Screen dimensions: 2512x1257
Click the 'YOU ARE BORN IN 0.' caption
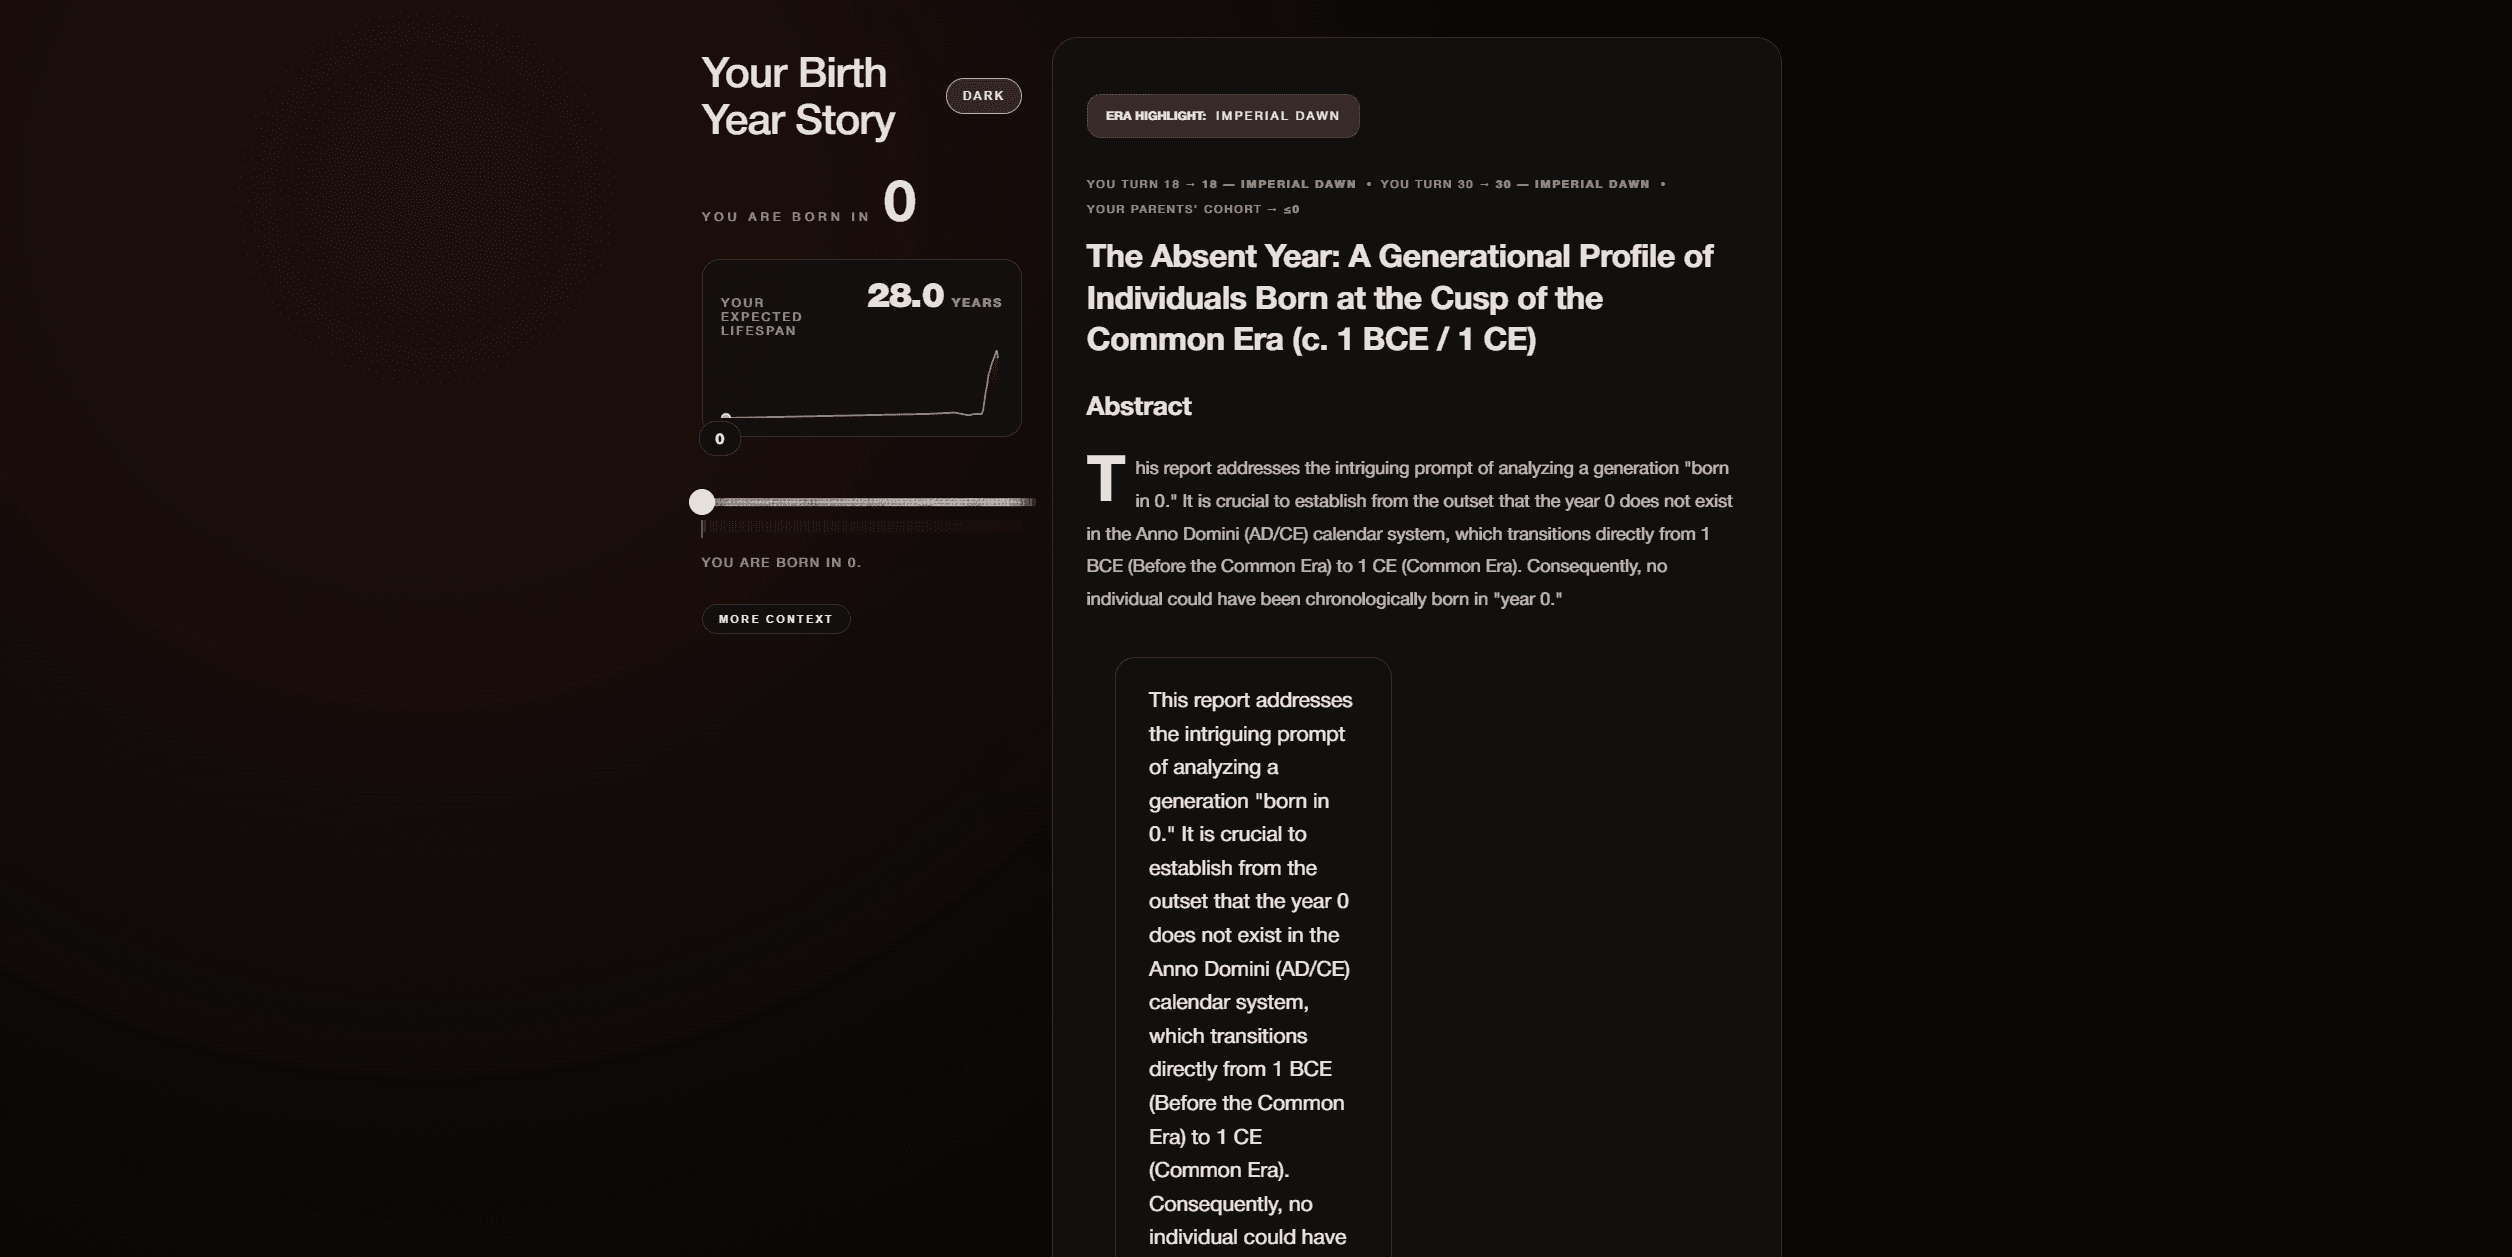tap(780, 562)
